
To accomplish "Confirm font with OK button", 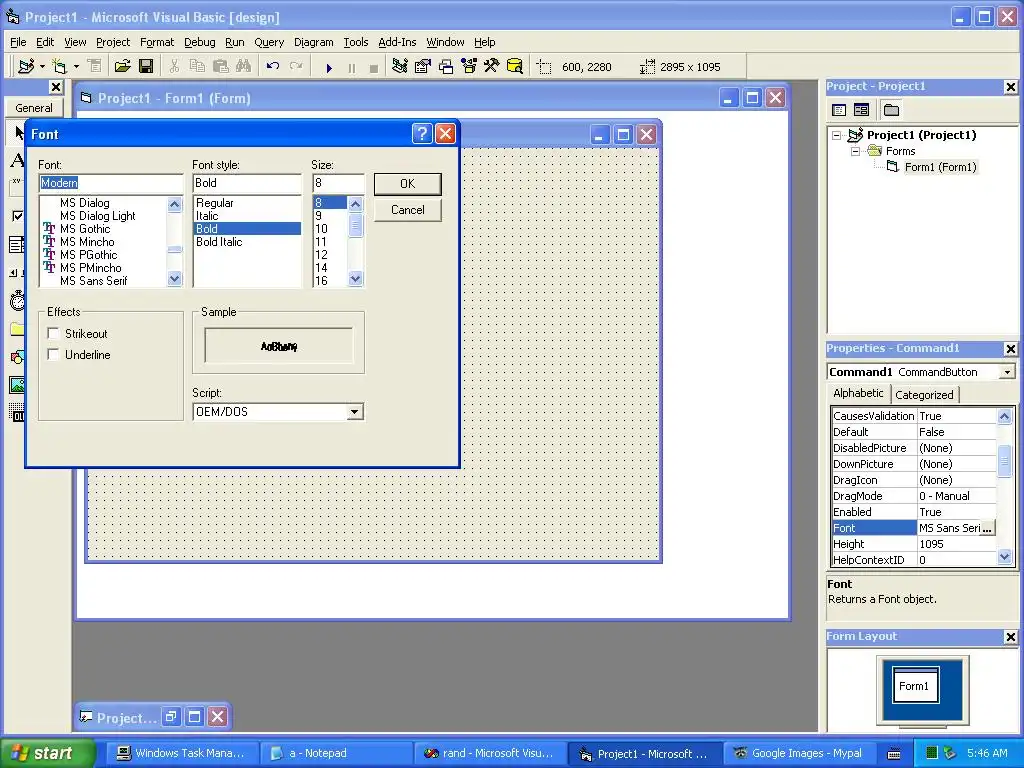I will point(408,184).
